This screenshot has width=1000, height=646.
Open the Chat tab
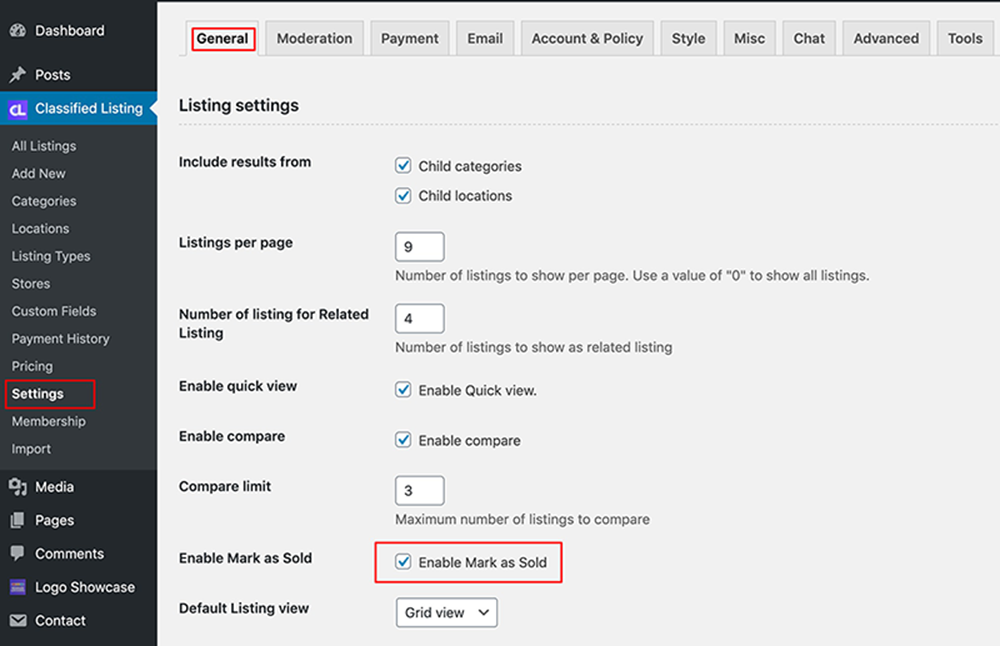pos(809,38)
